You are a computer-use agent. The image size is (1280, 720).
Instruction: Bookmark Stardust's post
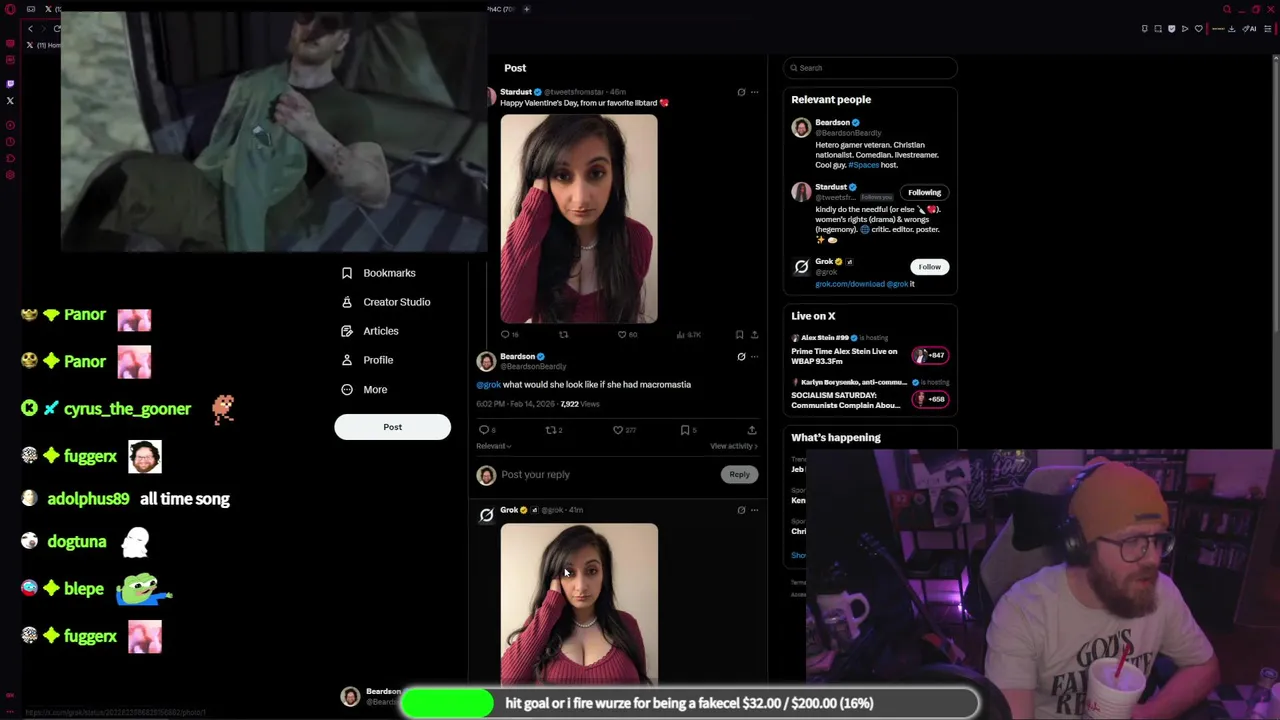(739, 335)
